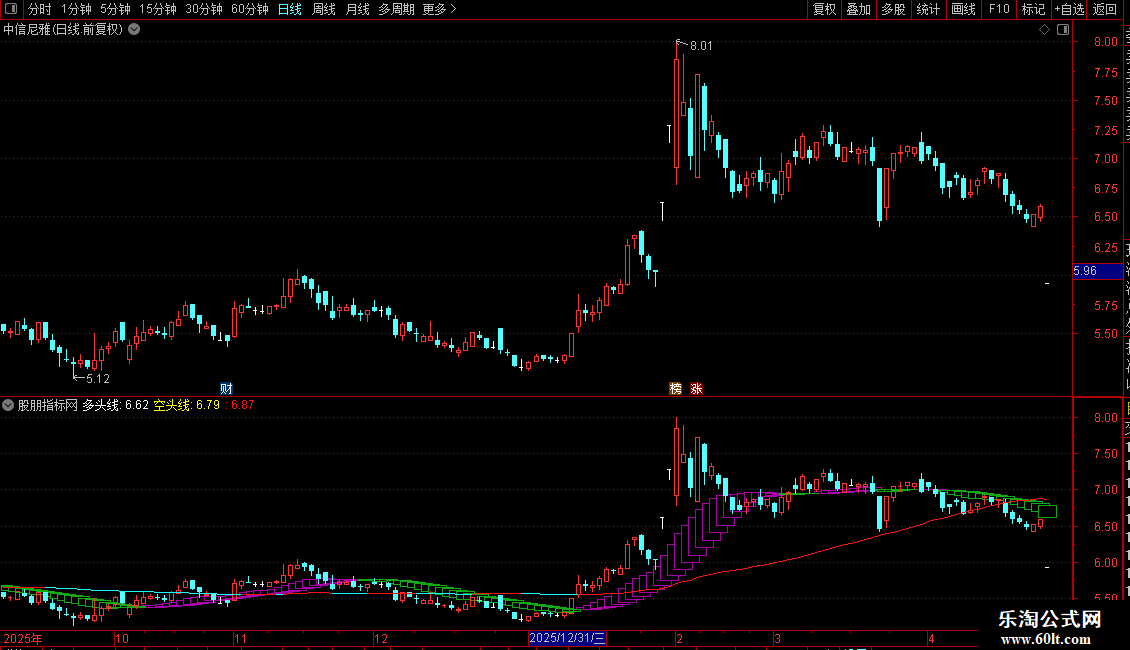This screenshot has height=650, width=1130.
Task: Open 多周期 multi-period view
Action: [396, 9]
